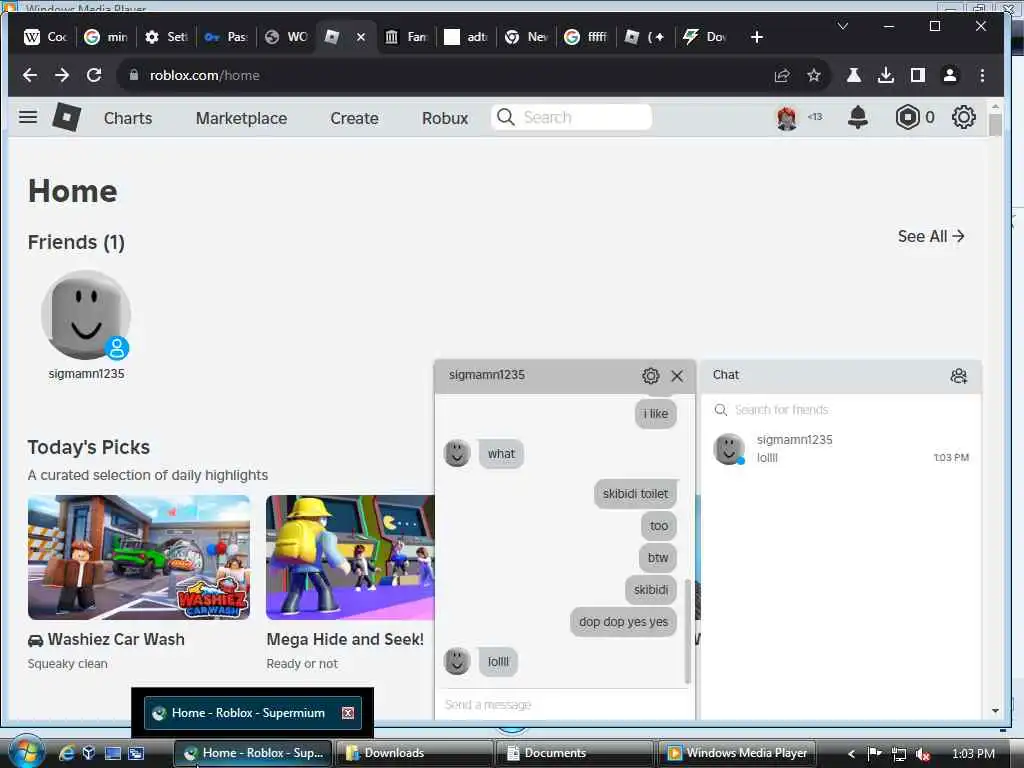This screenshot has height=768, width=1024.
Task: Click the browser forward arrow
Action: (x=62, y=75)
